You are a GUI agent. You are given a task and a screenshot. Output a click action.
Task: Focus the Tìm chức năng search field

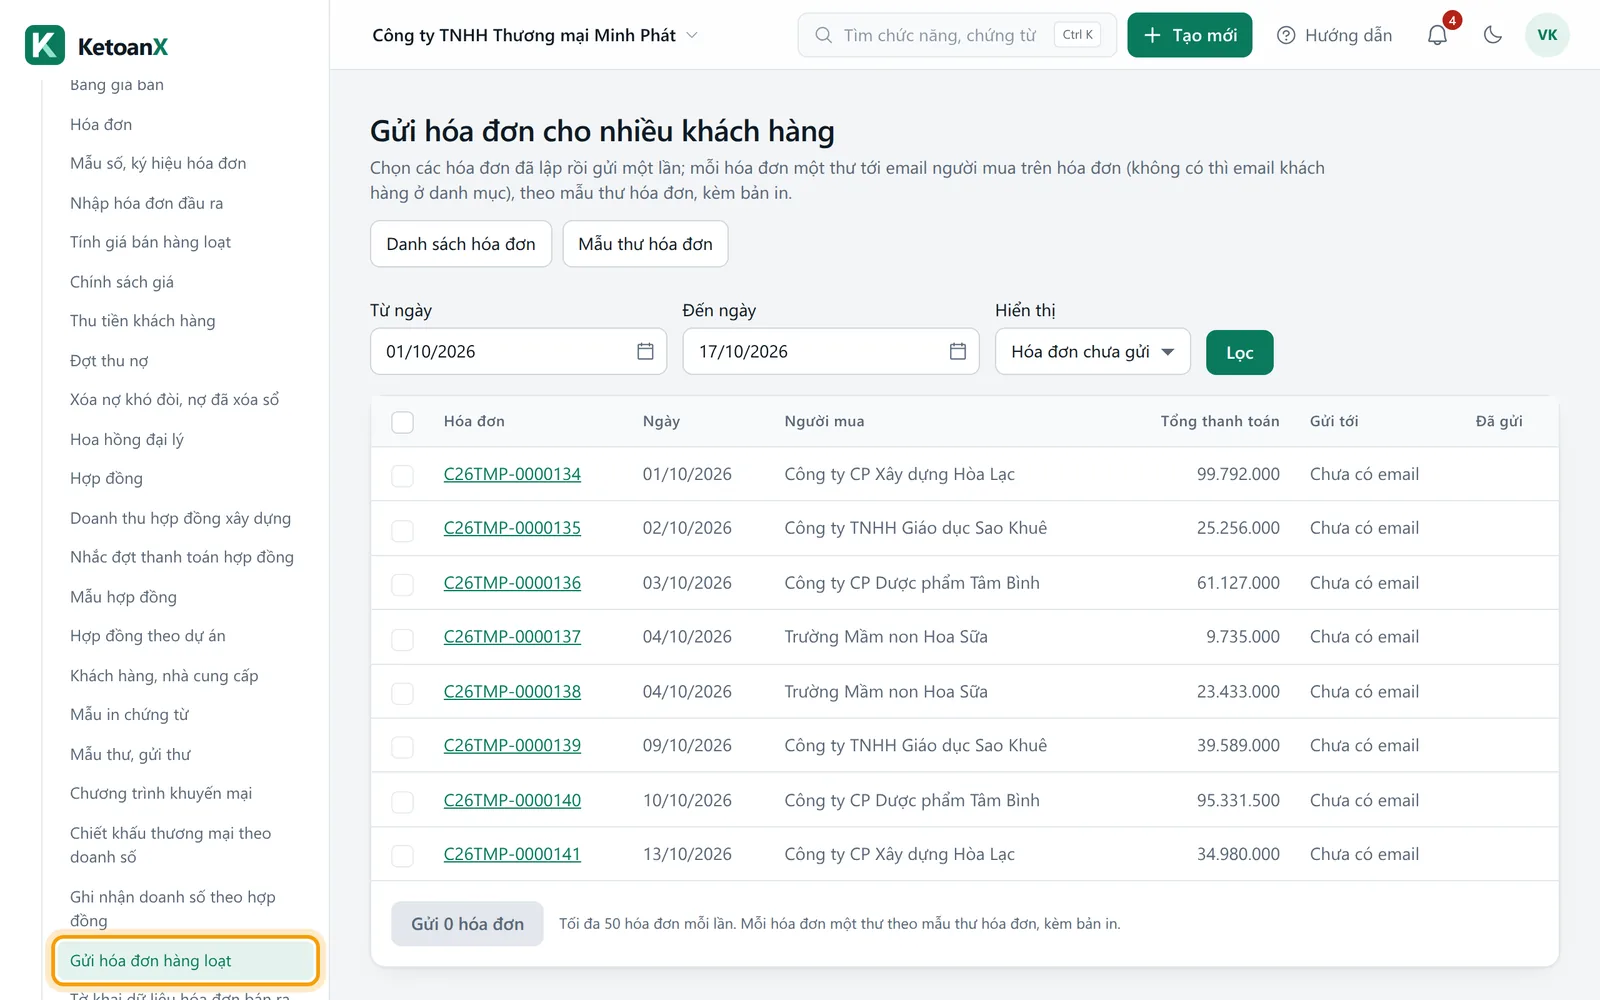pos(957,35)
